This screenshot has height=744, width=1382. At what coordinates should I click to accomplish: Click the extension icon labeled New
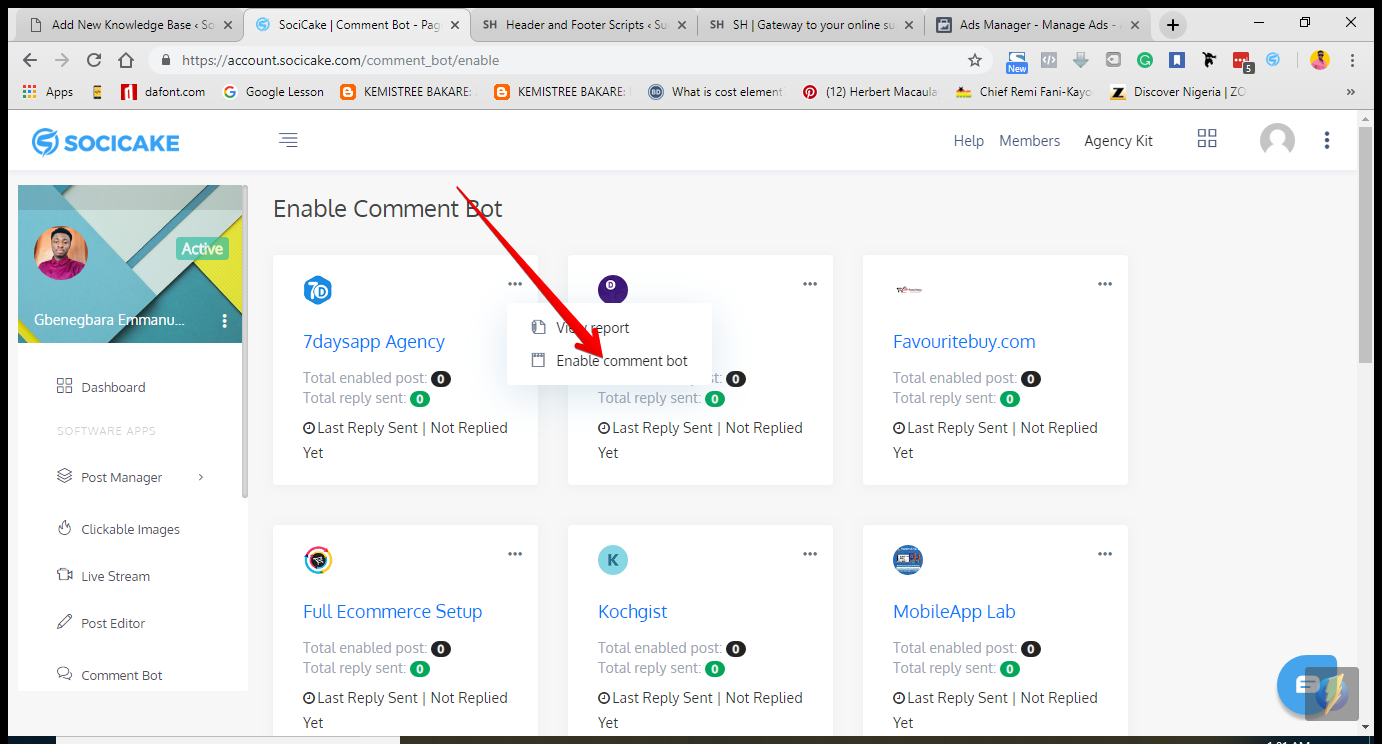click(1017, 62)
